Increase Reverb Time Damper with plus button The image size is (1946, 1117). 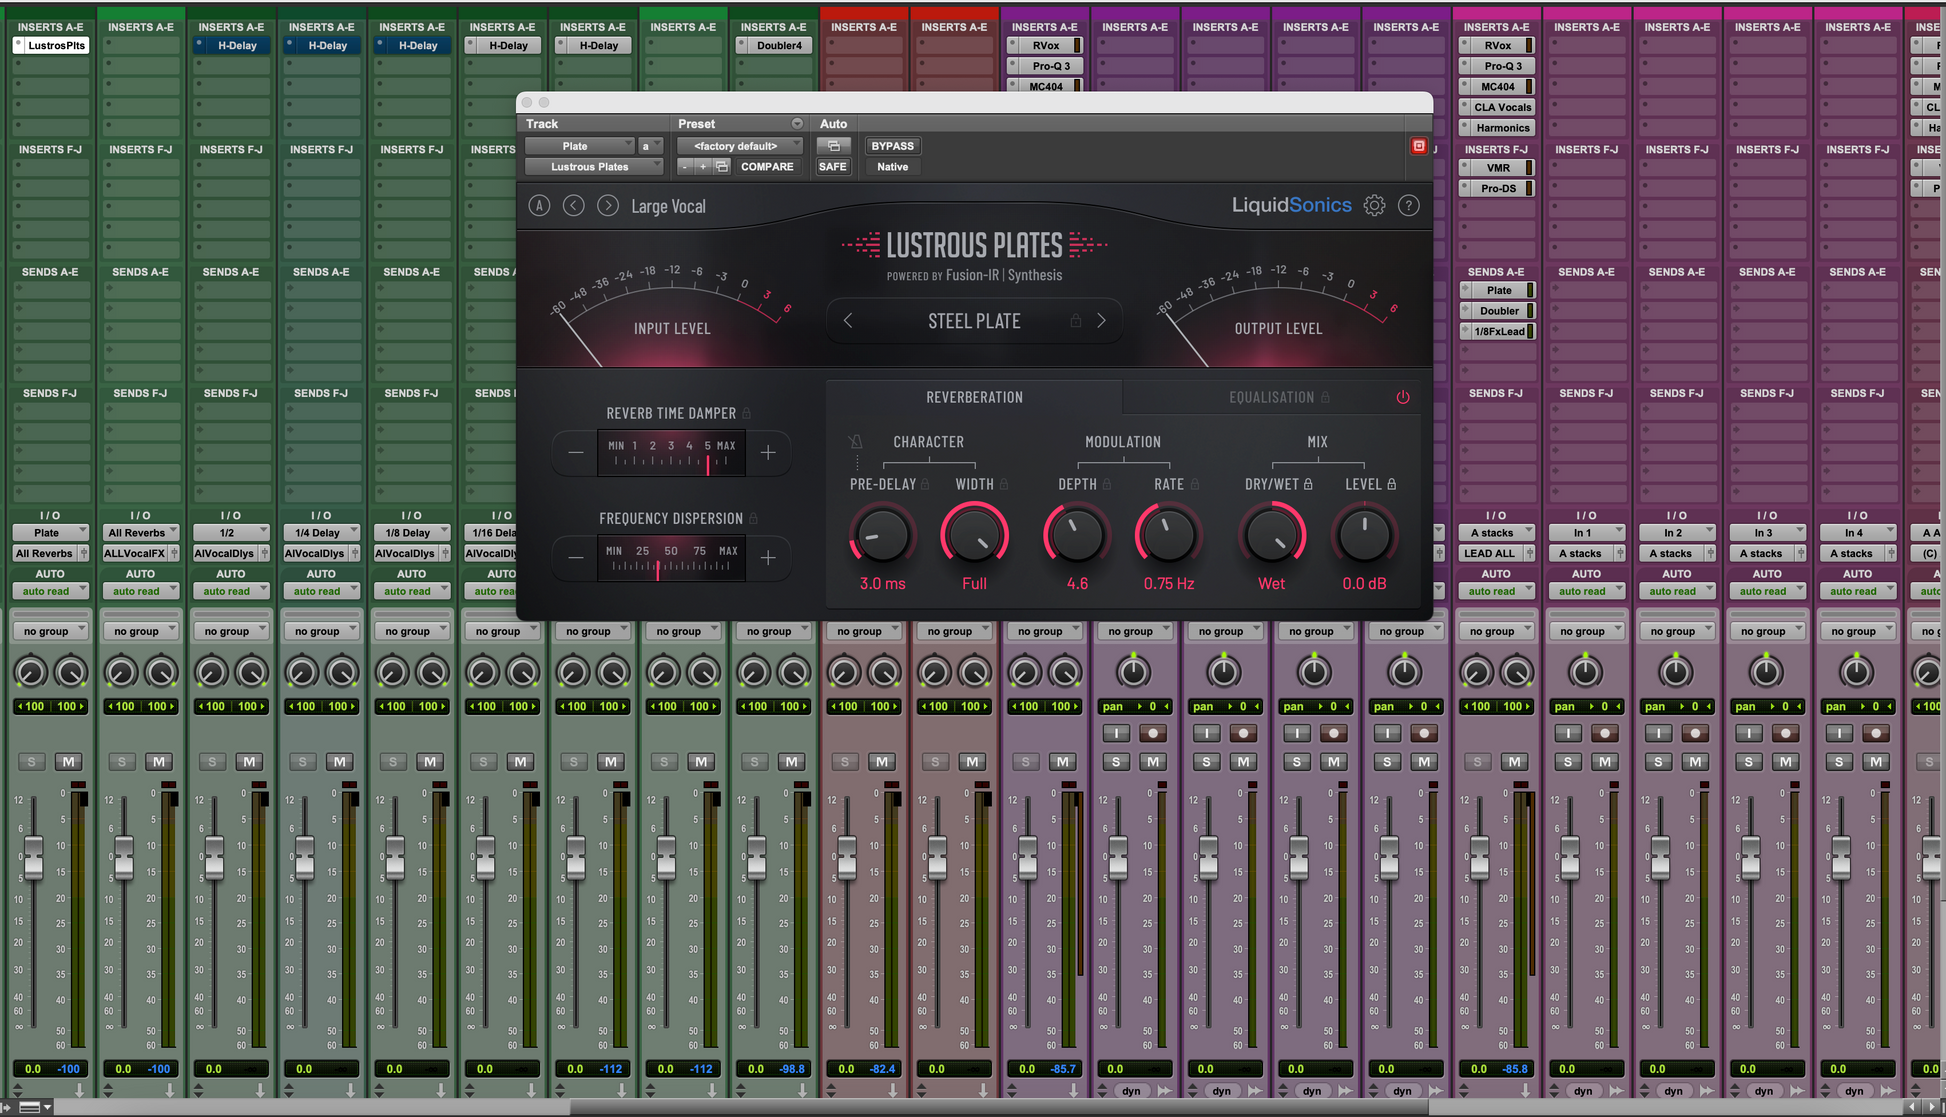tap(768, 453)
